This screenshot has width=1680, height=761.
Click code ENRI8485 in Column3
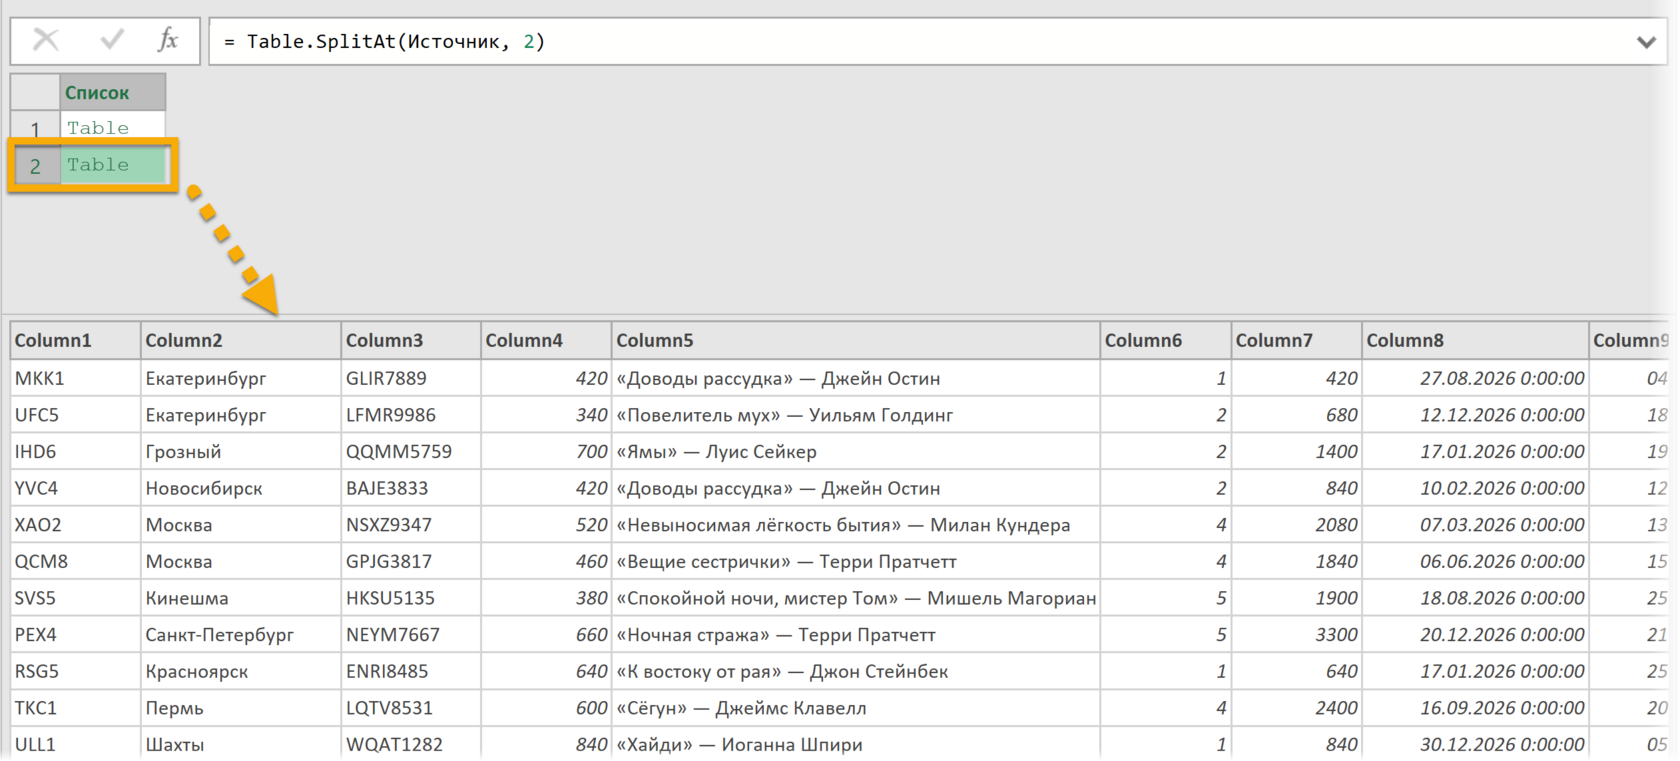pos(411,672)
